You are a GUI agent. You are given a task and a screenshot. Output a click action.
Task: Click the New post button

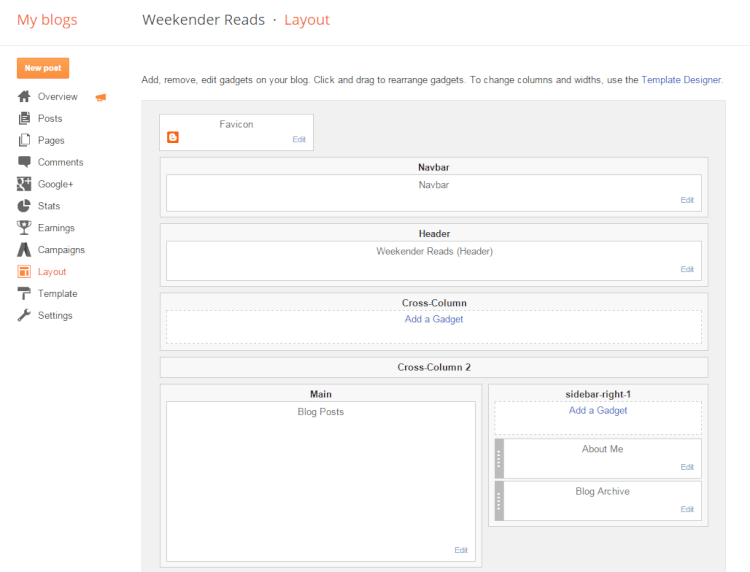coord(43,68)
